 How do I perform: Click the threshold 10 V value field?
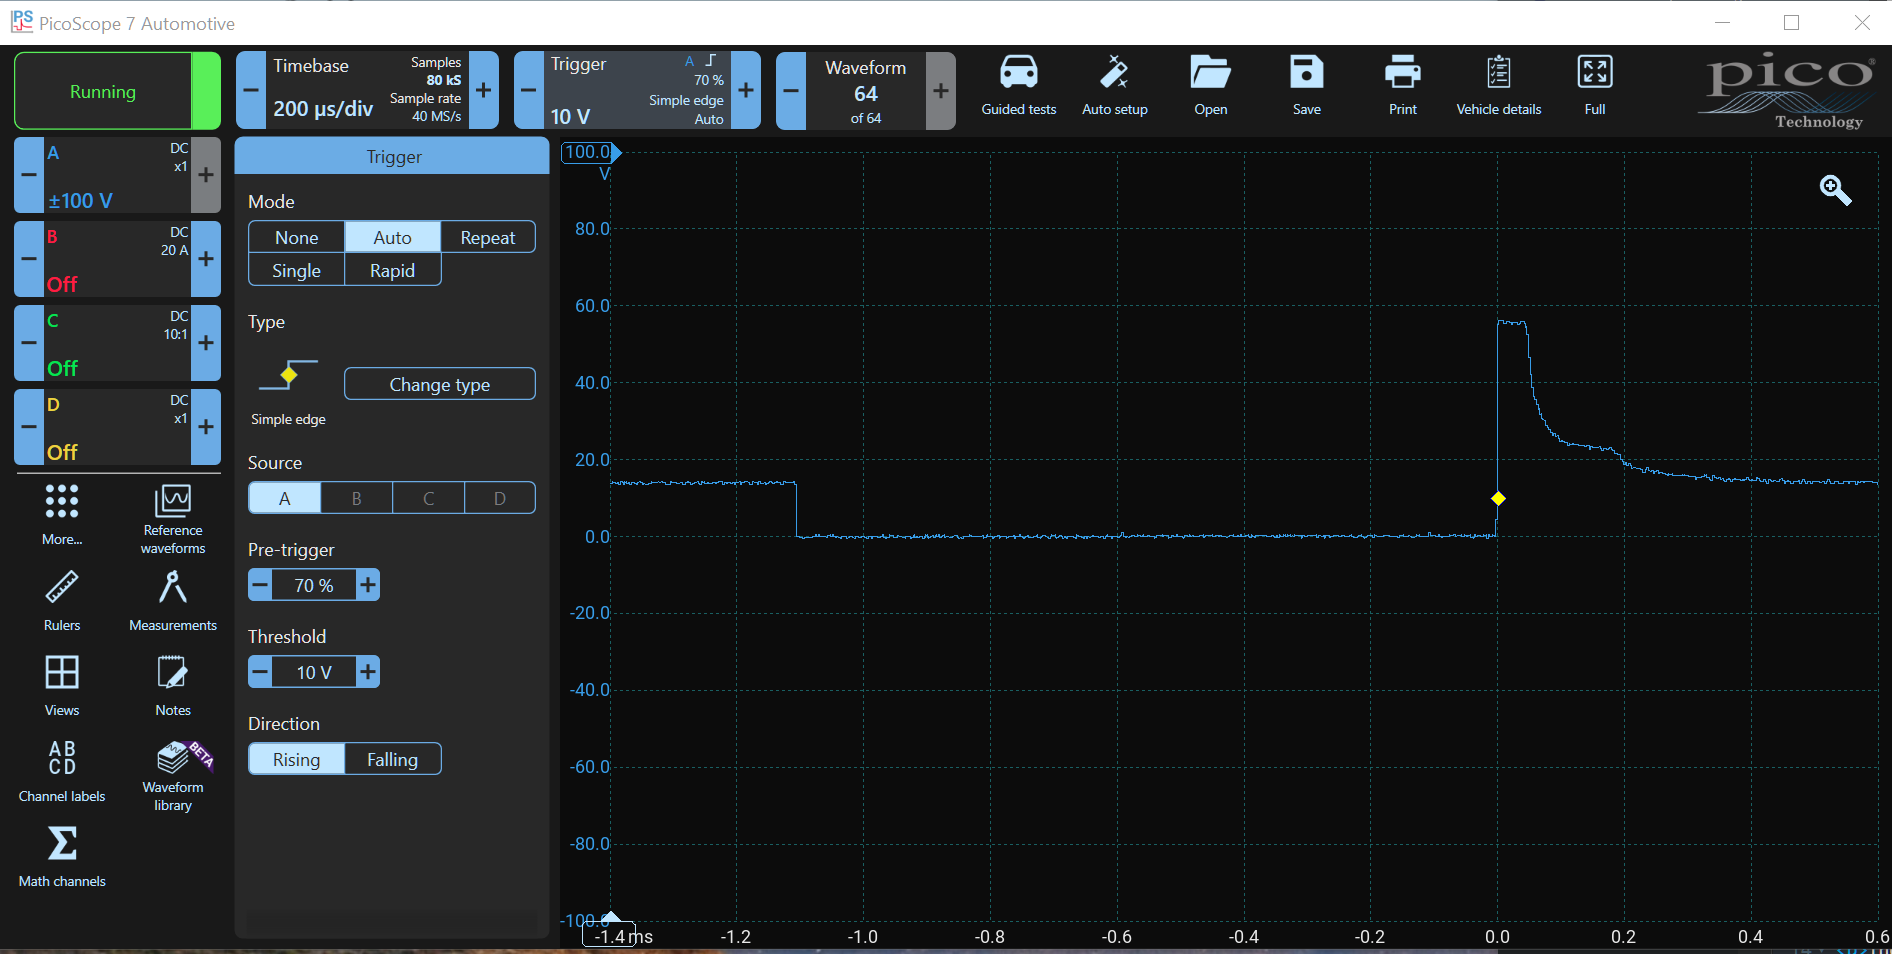coord(314,672)
